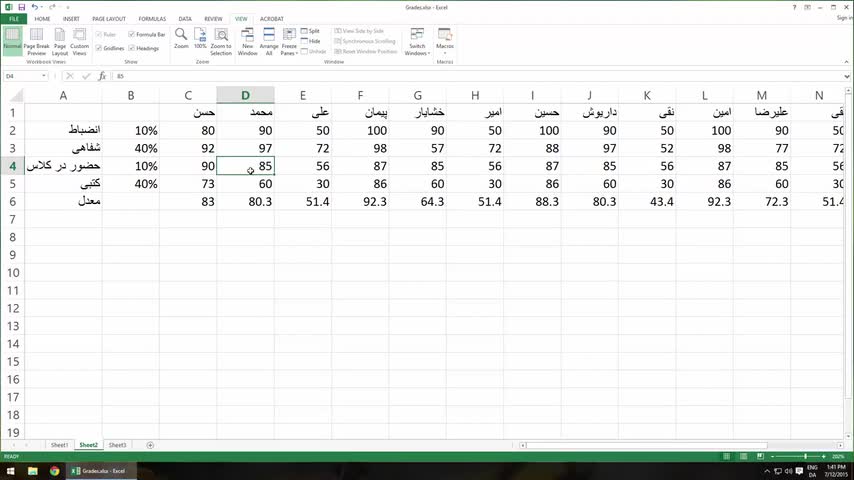Click Excel Help question mark icon
The width and height of the screenshot is (854, 480).
pyautogui.click(x=794, y=7)
